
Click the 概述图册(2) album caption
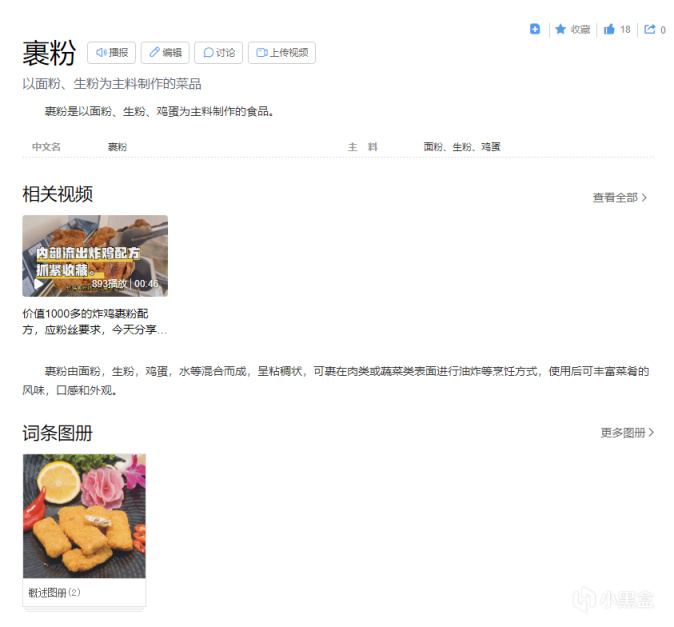click(x=54, y=593)
